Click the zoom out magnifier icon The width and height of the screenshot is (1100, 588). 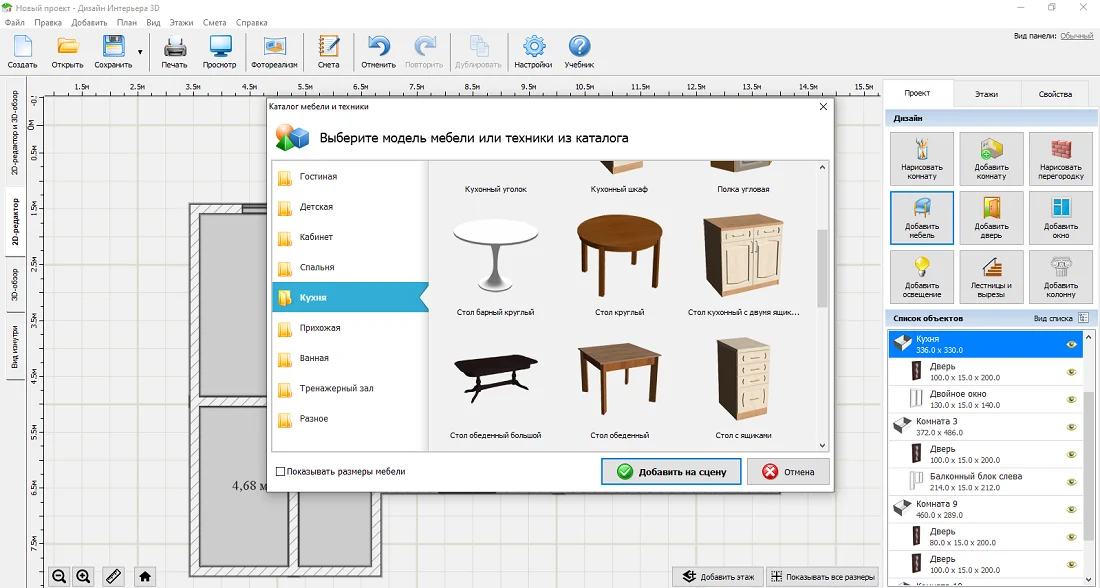(59, 576)
